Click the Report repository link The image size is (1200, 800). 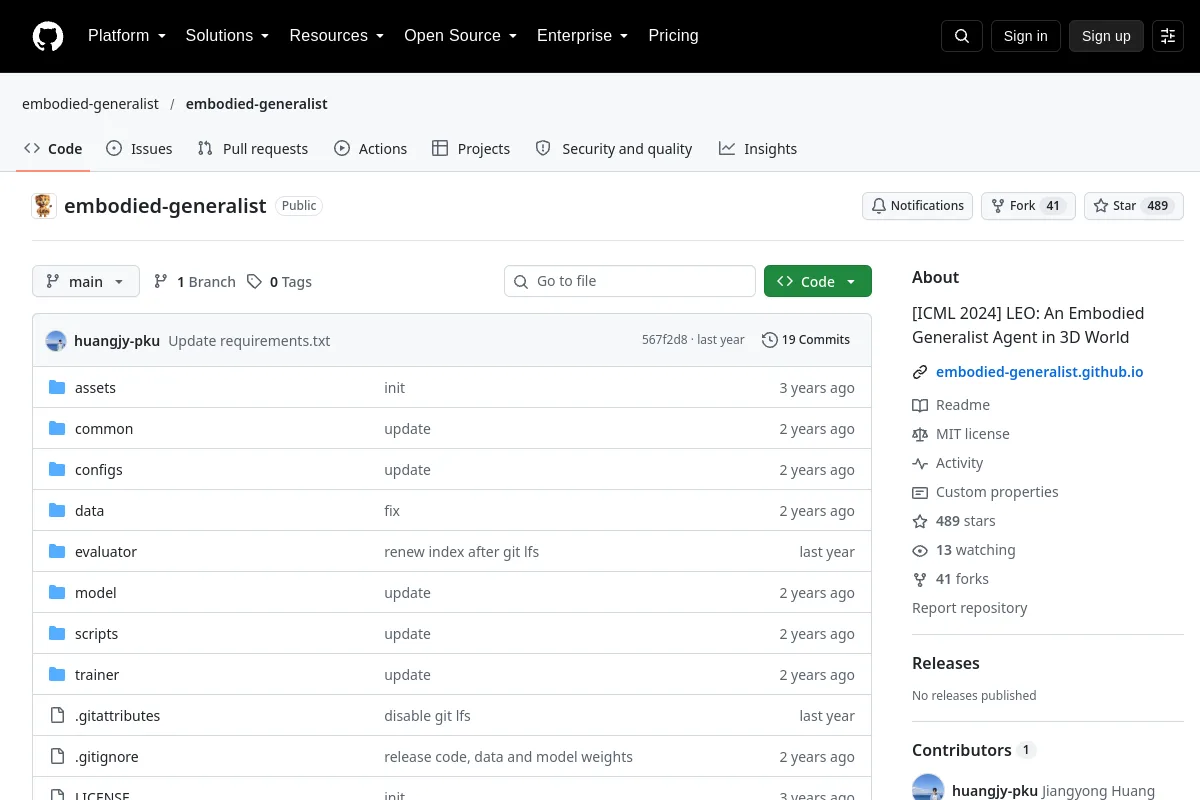pos(969,608)
